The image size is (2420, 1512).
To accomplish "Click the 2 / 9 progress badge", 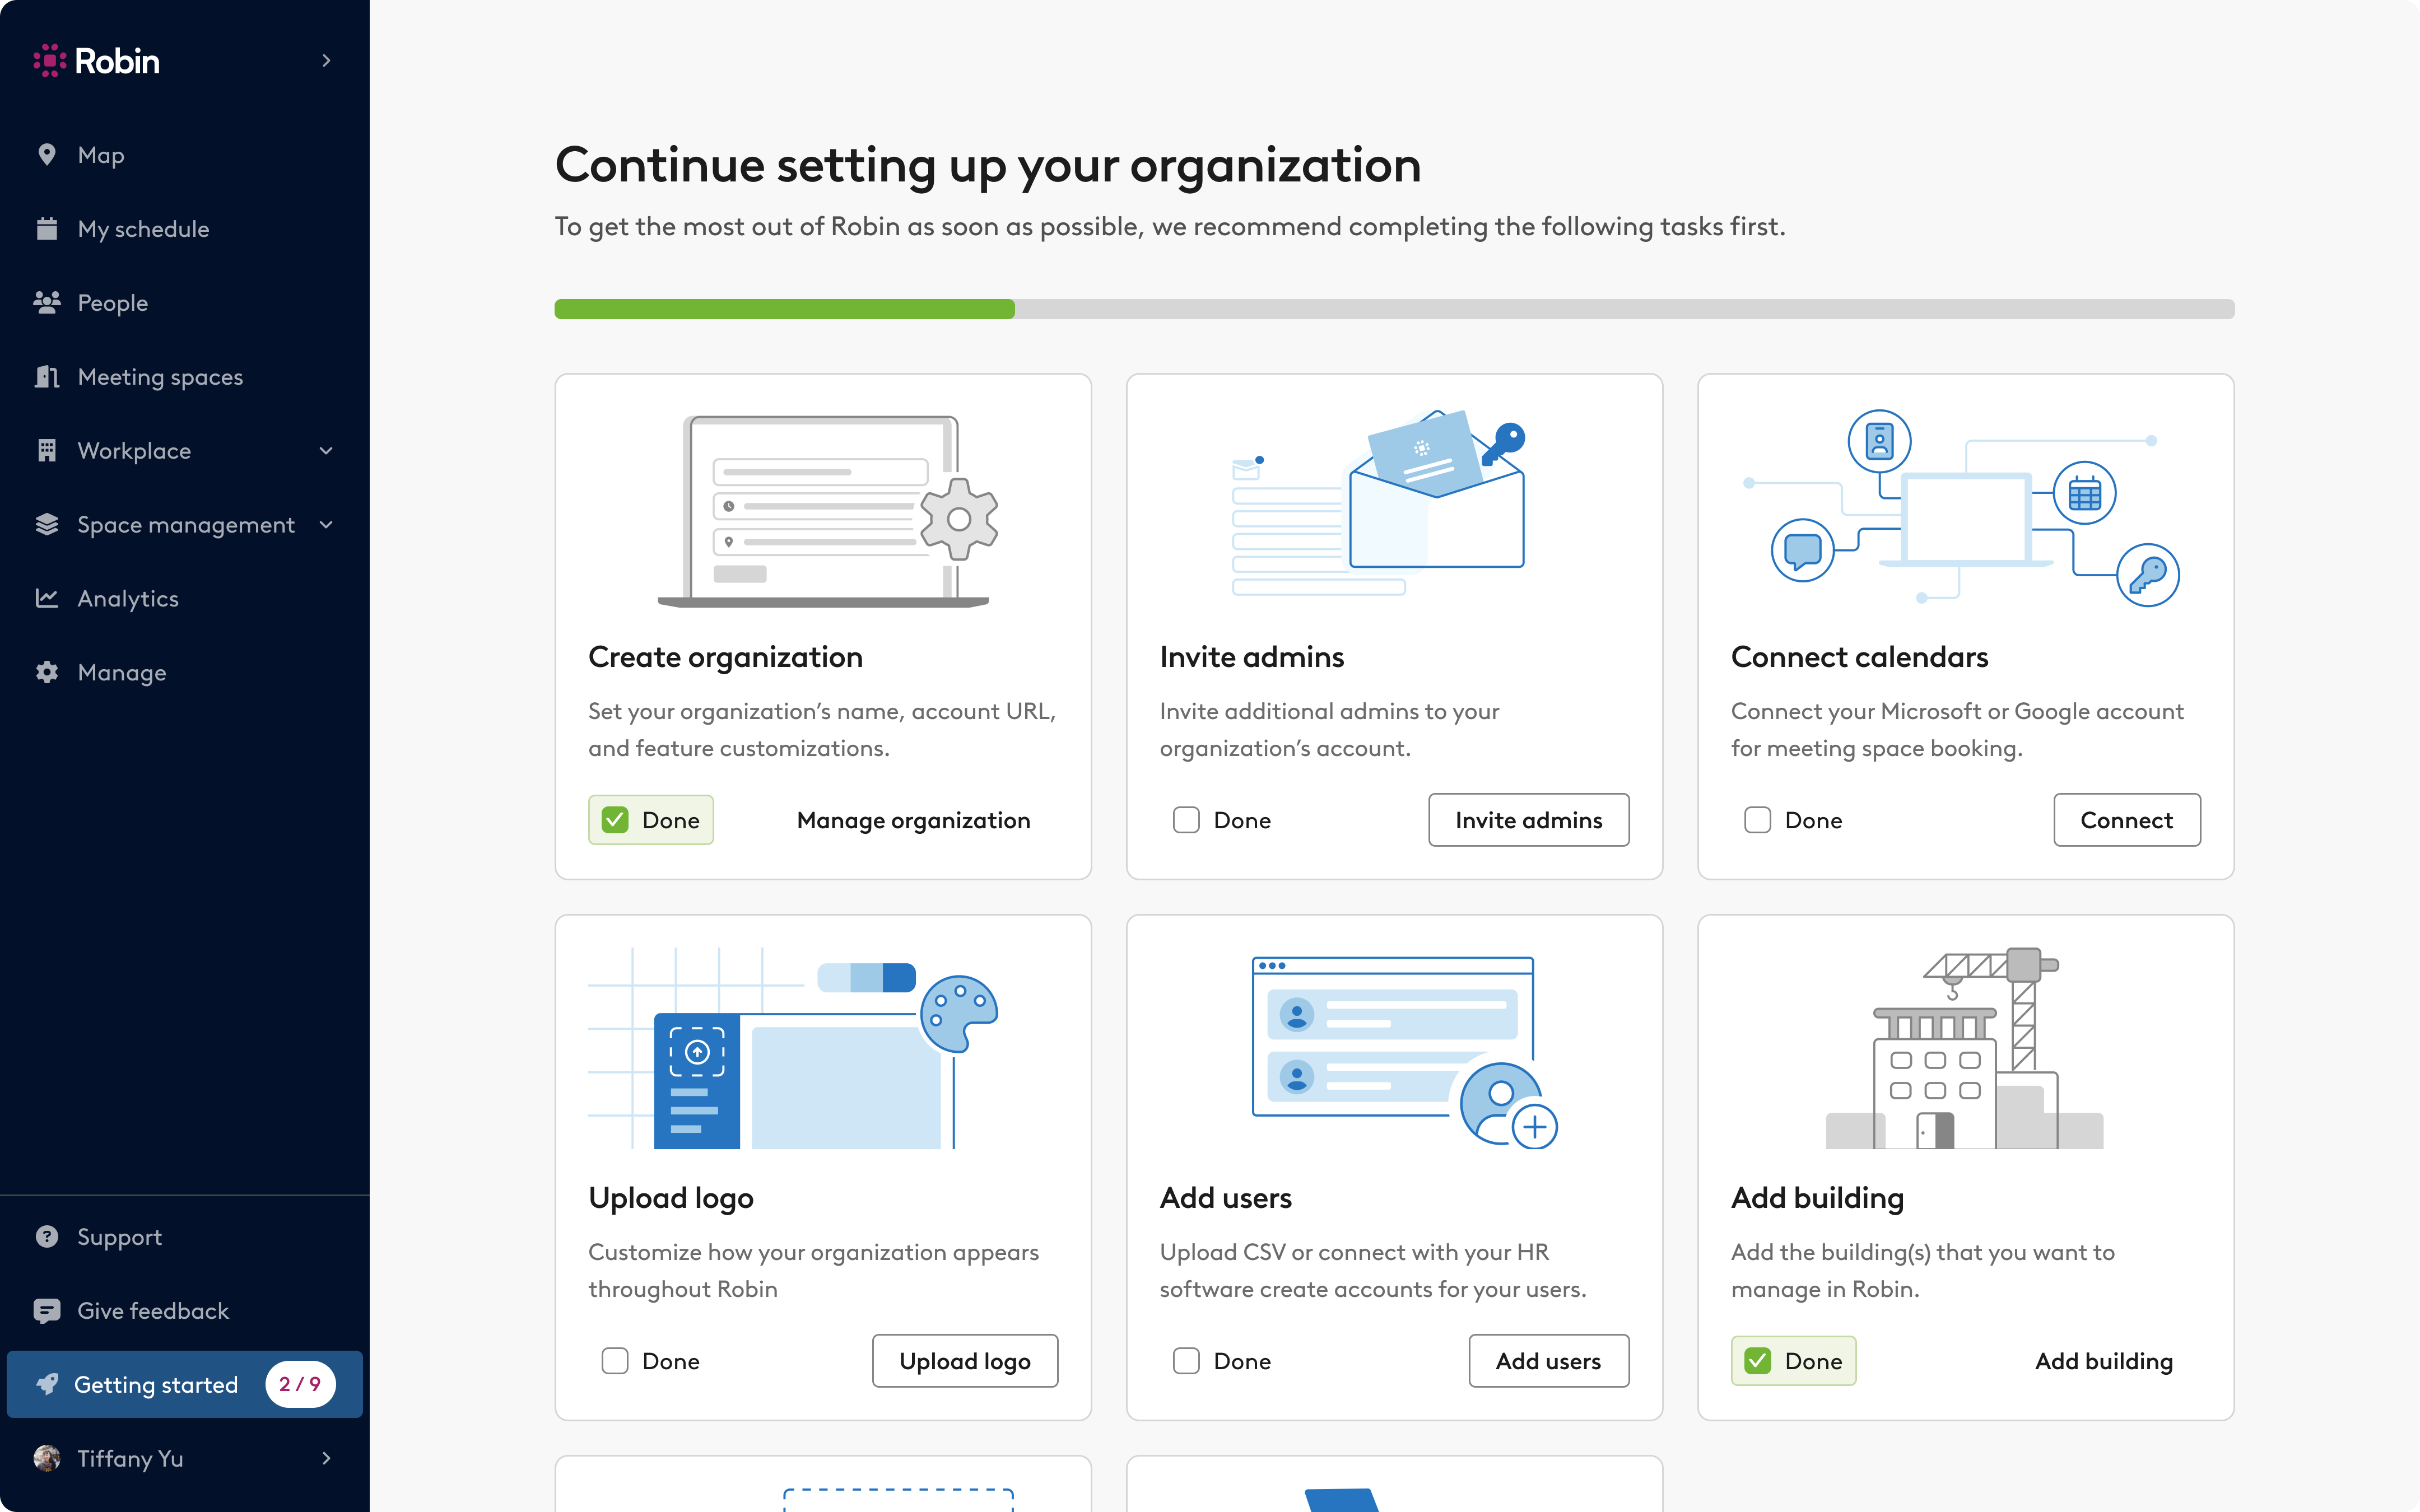I will 300,1384.
